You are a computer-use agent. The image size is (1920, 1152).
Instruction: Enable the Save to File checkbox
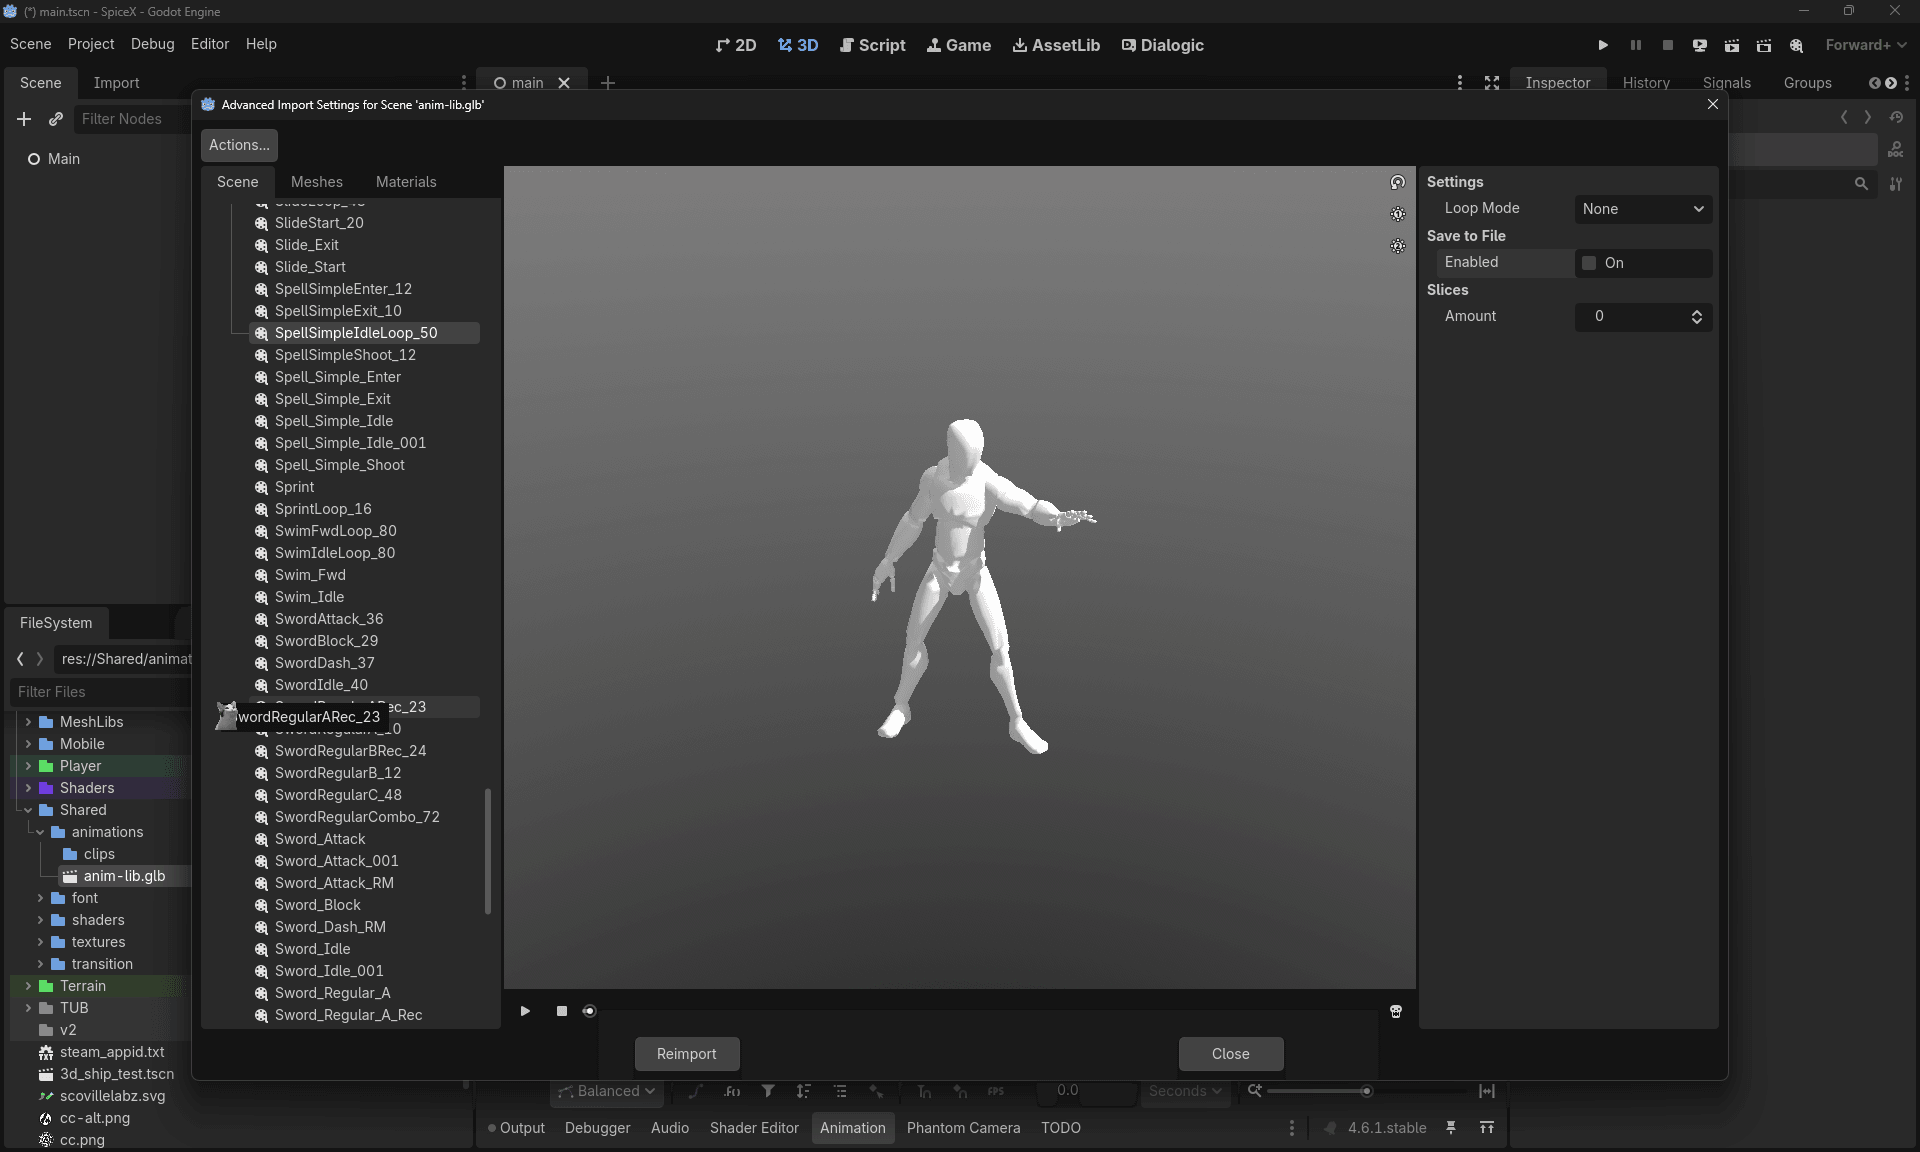[x=1589, y=263]
